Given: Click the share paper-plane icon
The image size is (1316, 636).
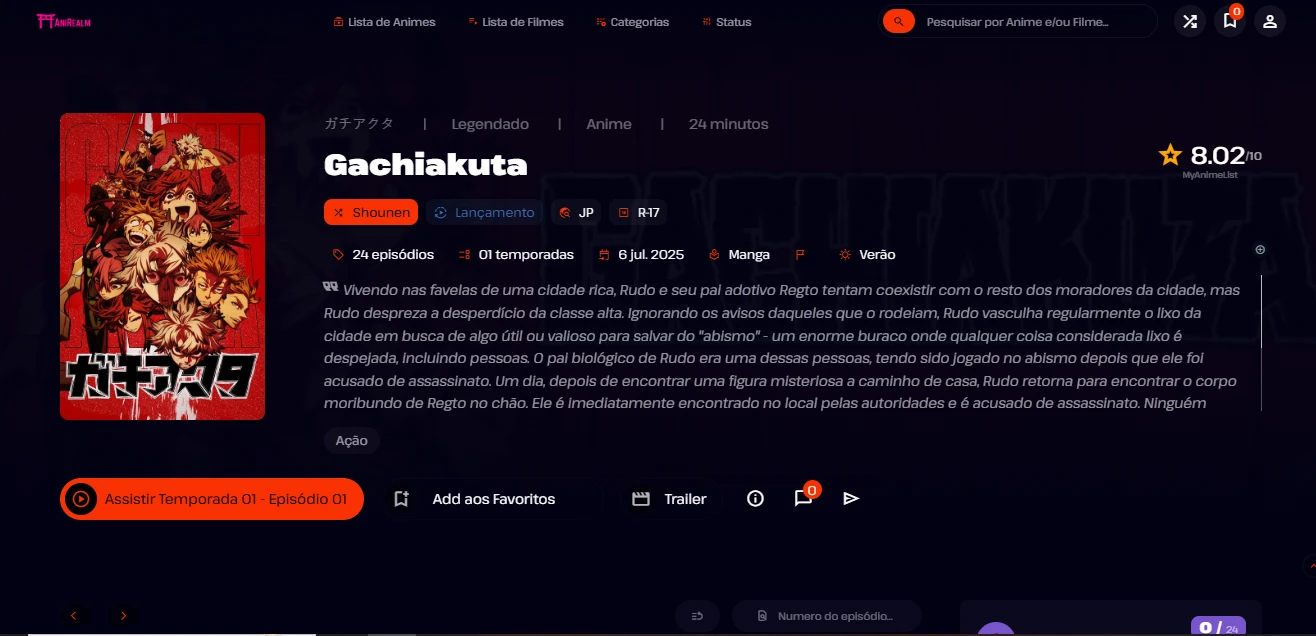Looking at the screenshot, I should (851, 498).
